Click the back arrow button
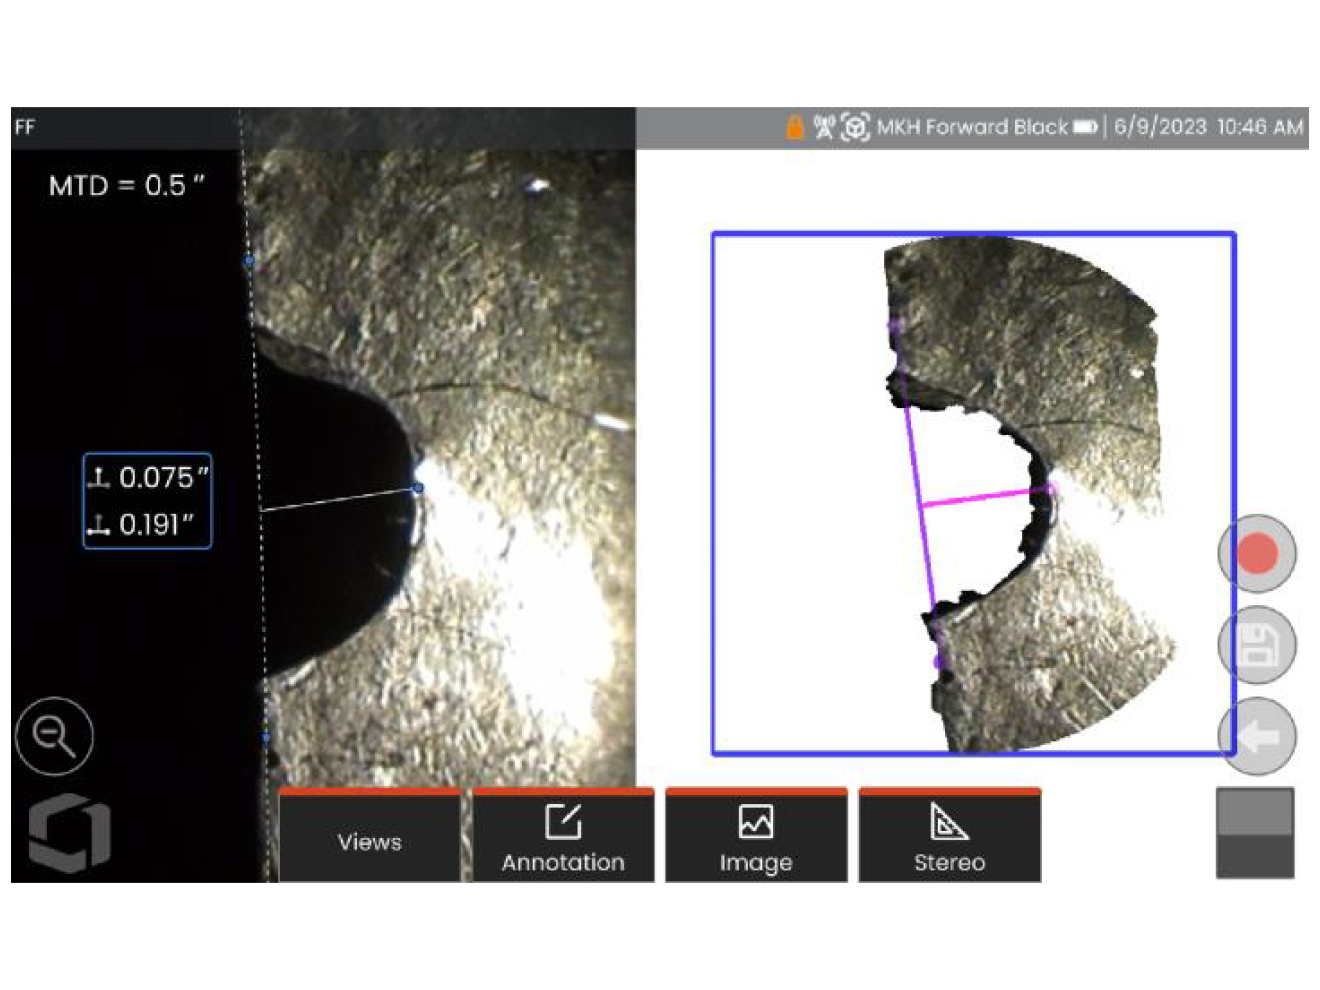 pos(1257,736)
